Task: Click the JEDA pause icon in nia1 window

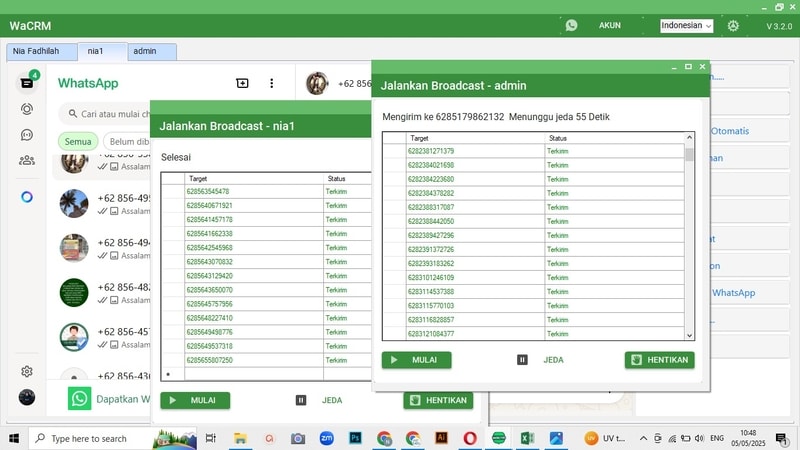Action: point(301,401)
